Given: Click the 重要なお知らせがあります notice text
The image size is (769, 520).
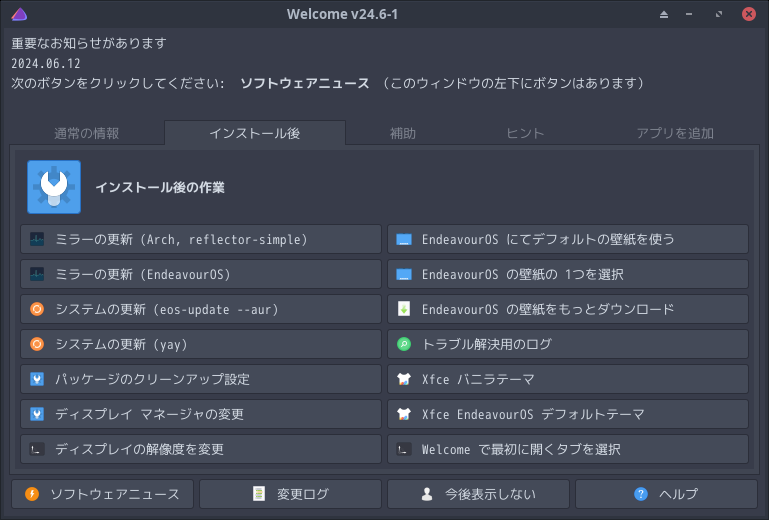Looking at the screenshot, I should click(89, 43).
